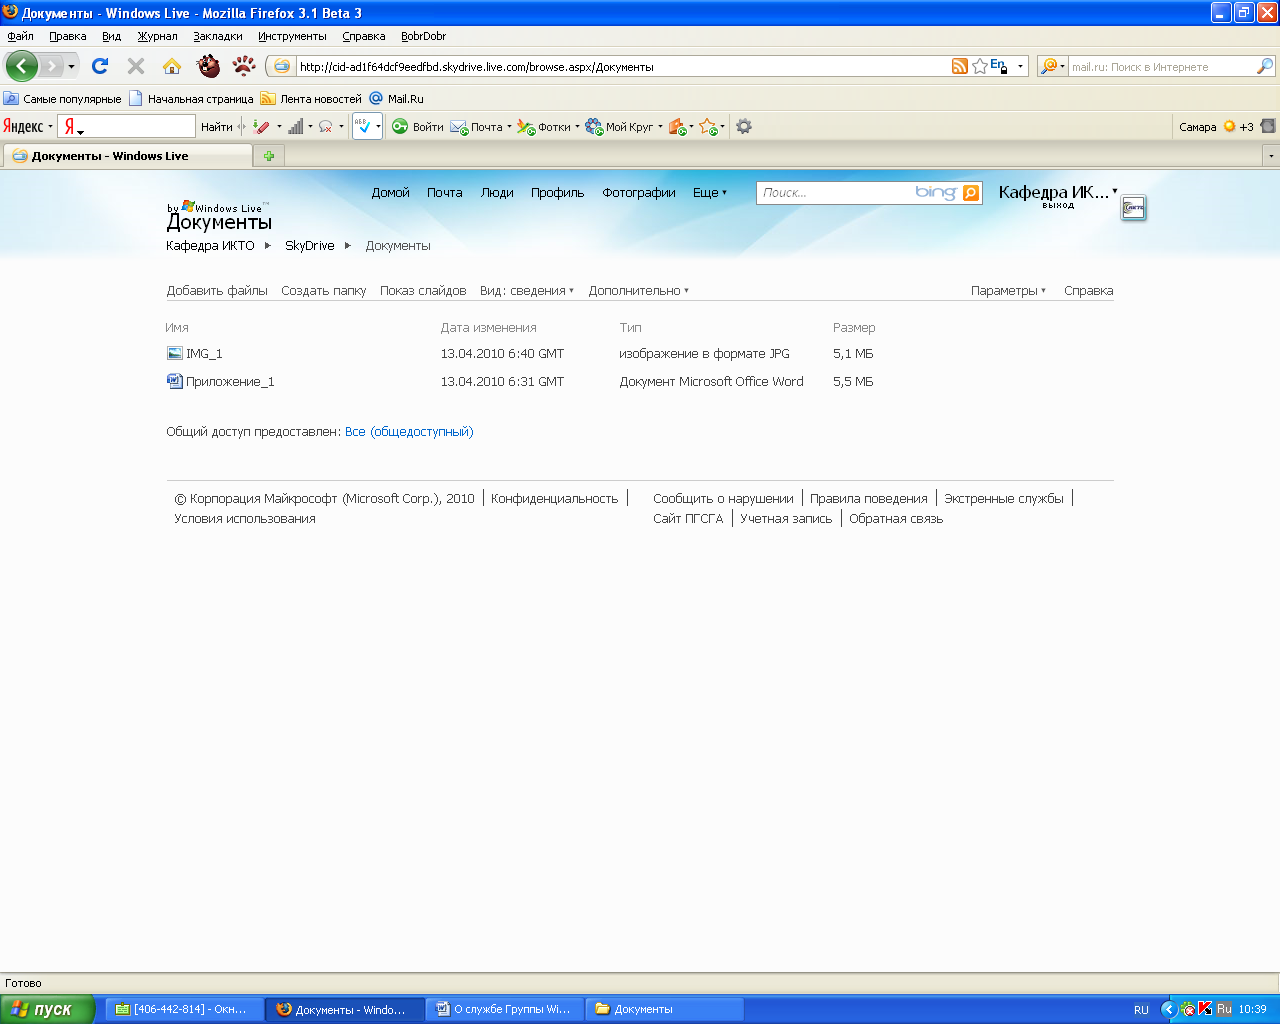Click the Yandex spell-check checkmark icon
The width and height of the screenshot is (1280, 1024).
click(x=364, y=127)
